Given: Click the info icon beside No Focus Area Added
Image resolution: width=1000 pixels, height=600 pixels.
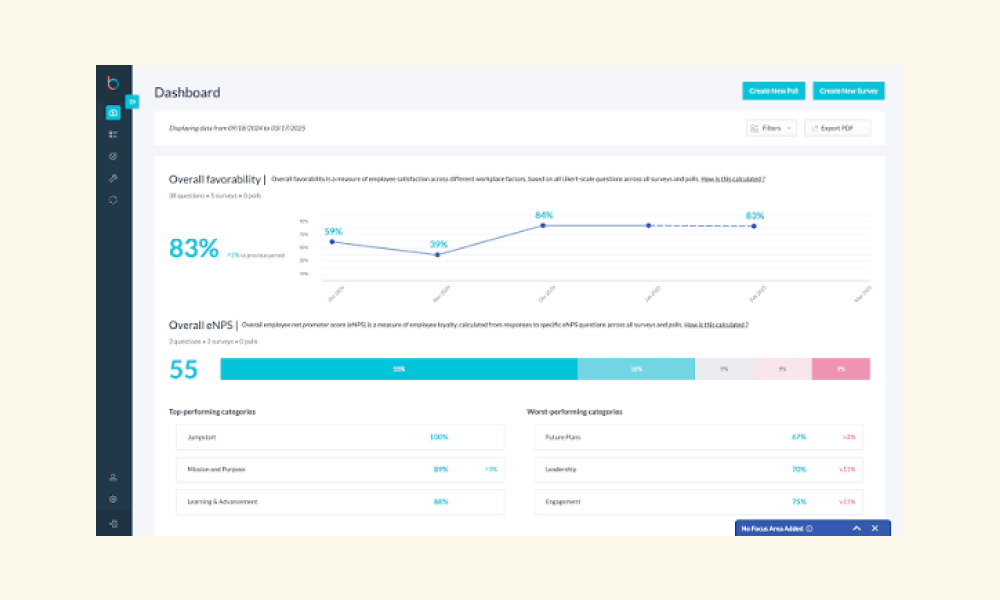Looking at the screenshot, I should 809,529.
